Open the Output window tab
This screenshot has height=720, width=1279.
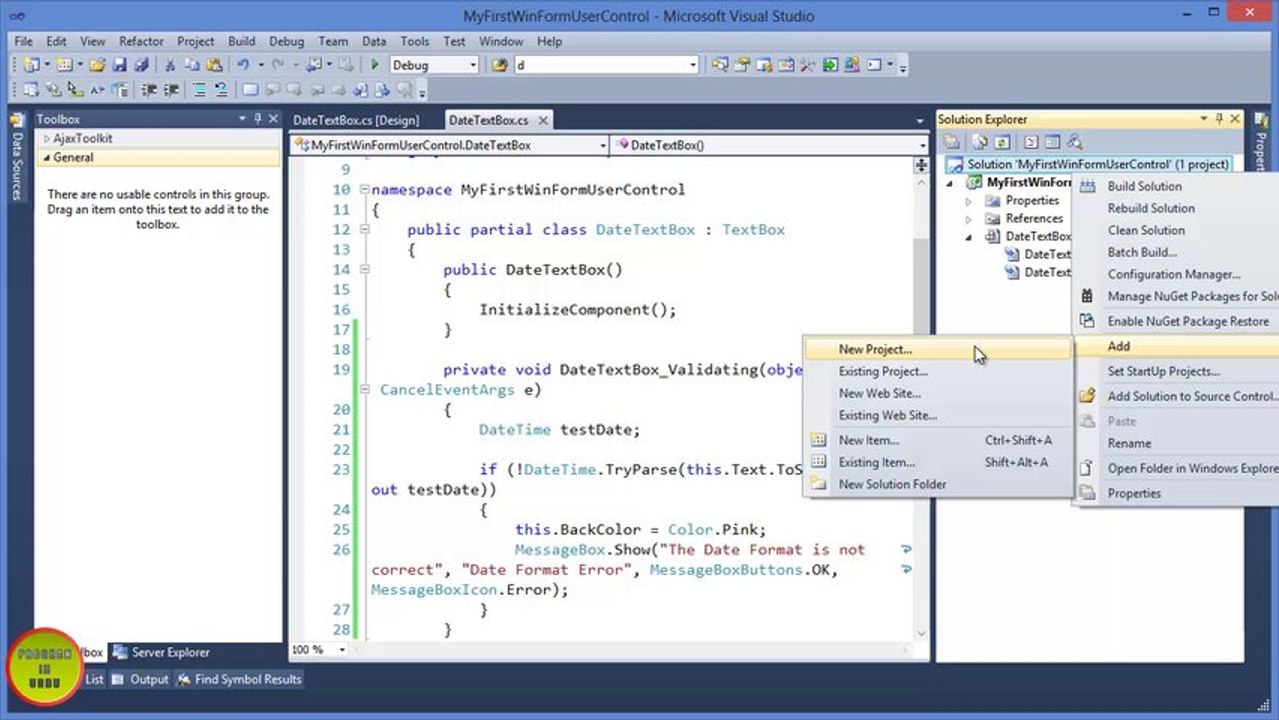tap(140, 679)
